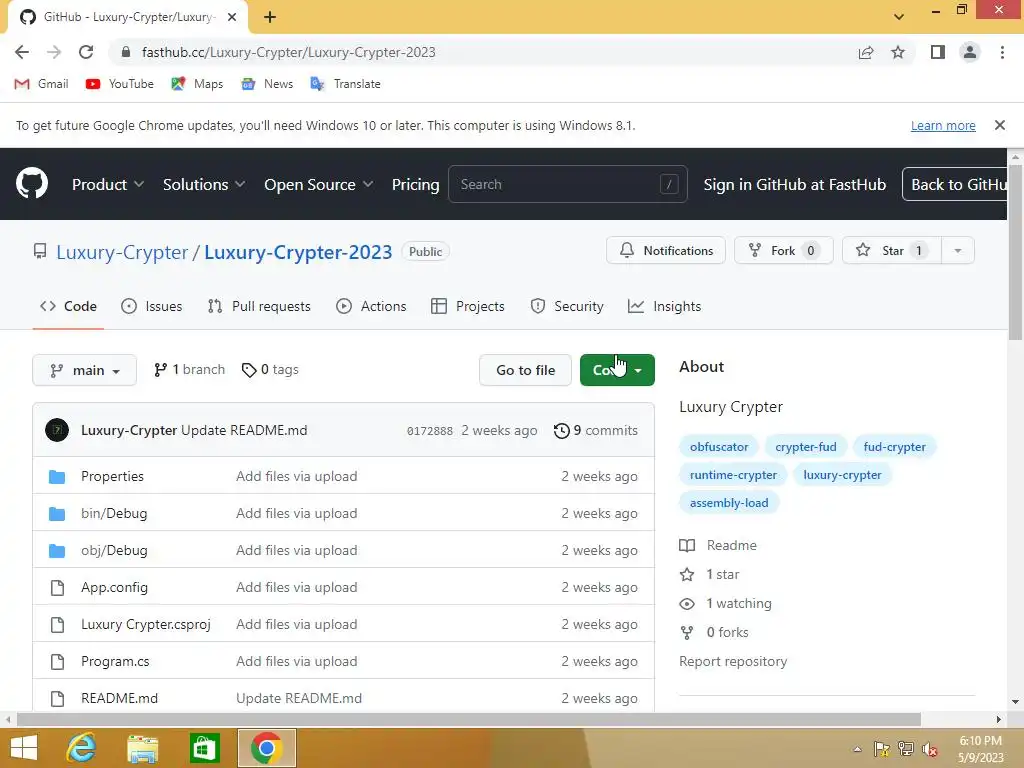Click the GitHub octocat logo

point(31,184)
